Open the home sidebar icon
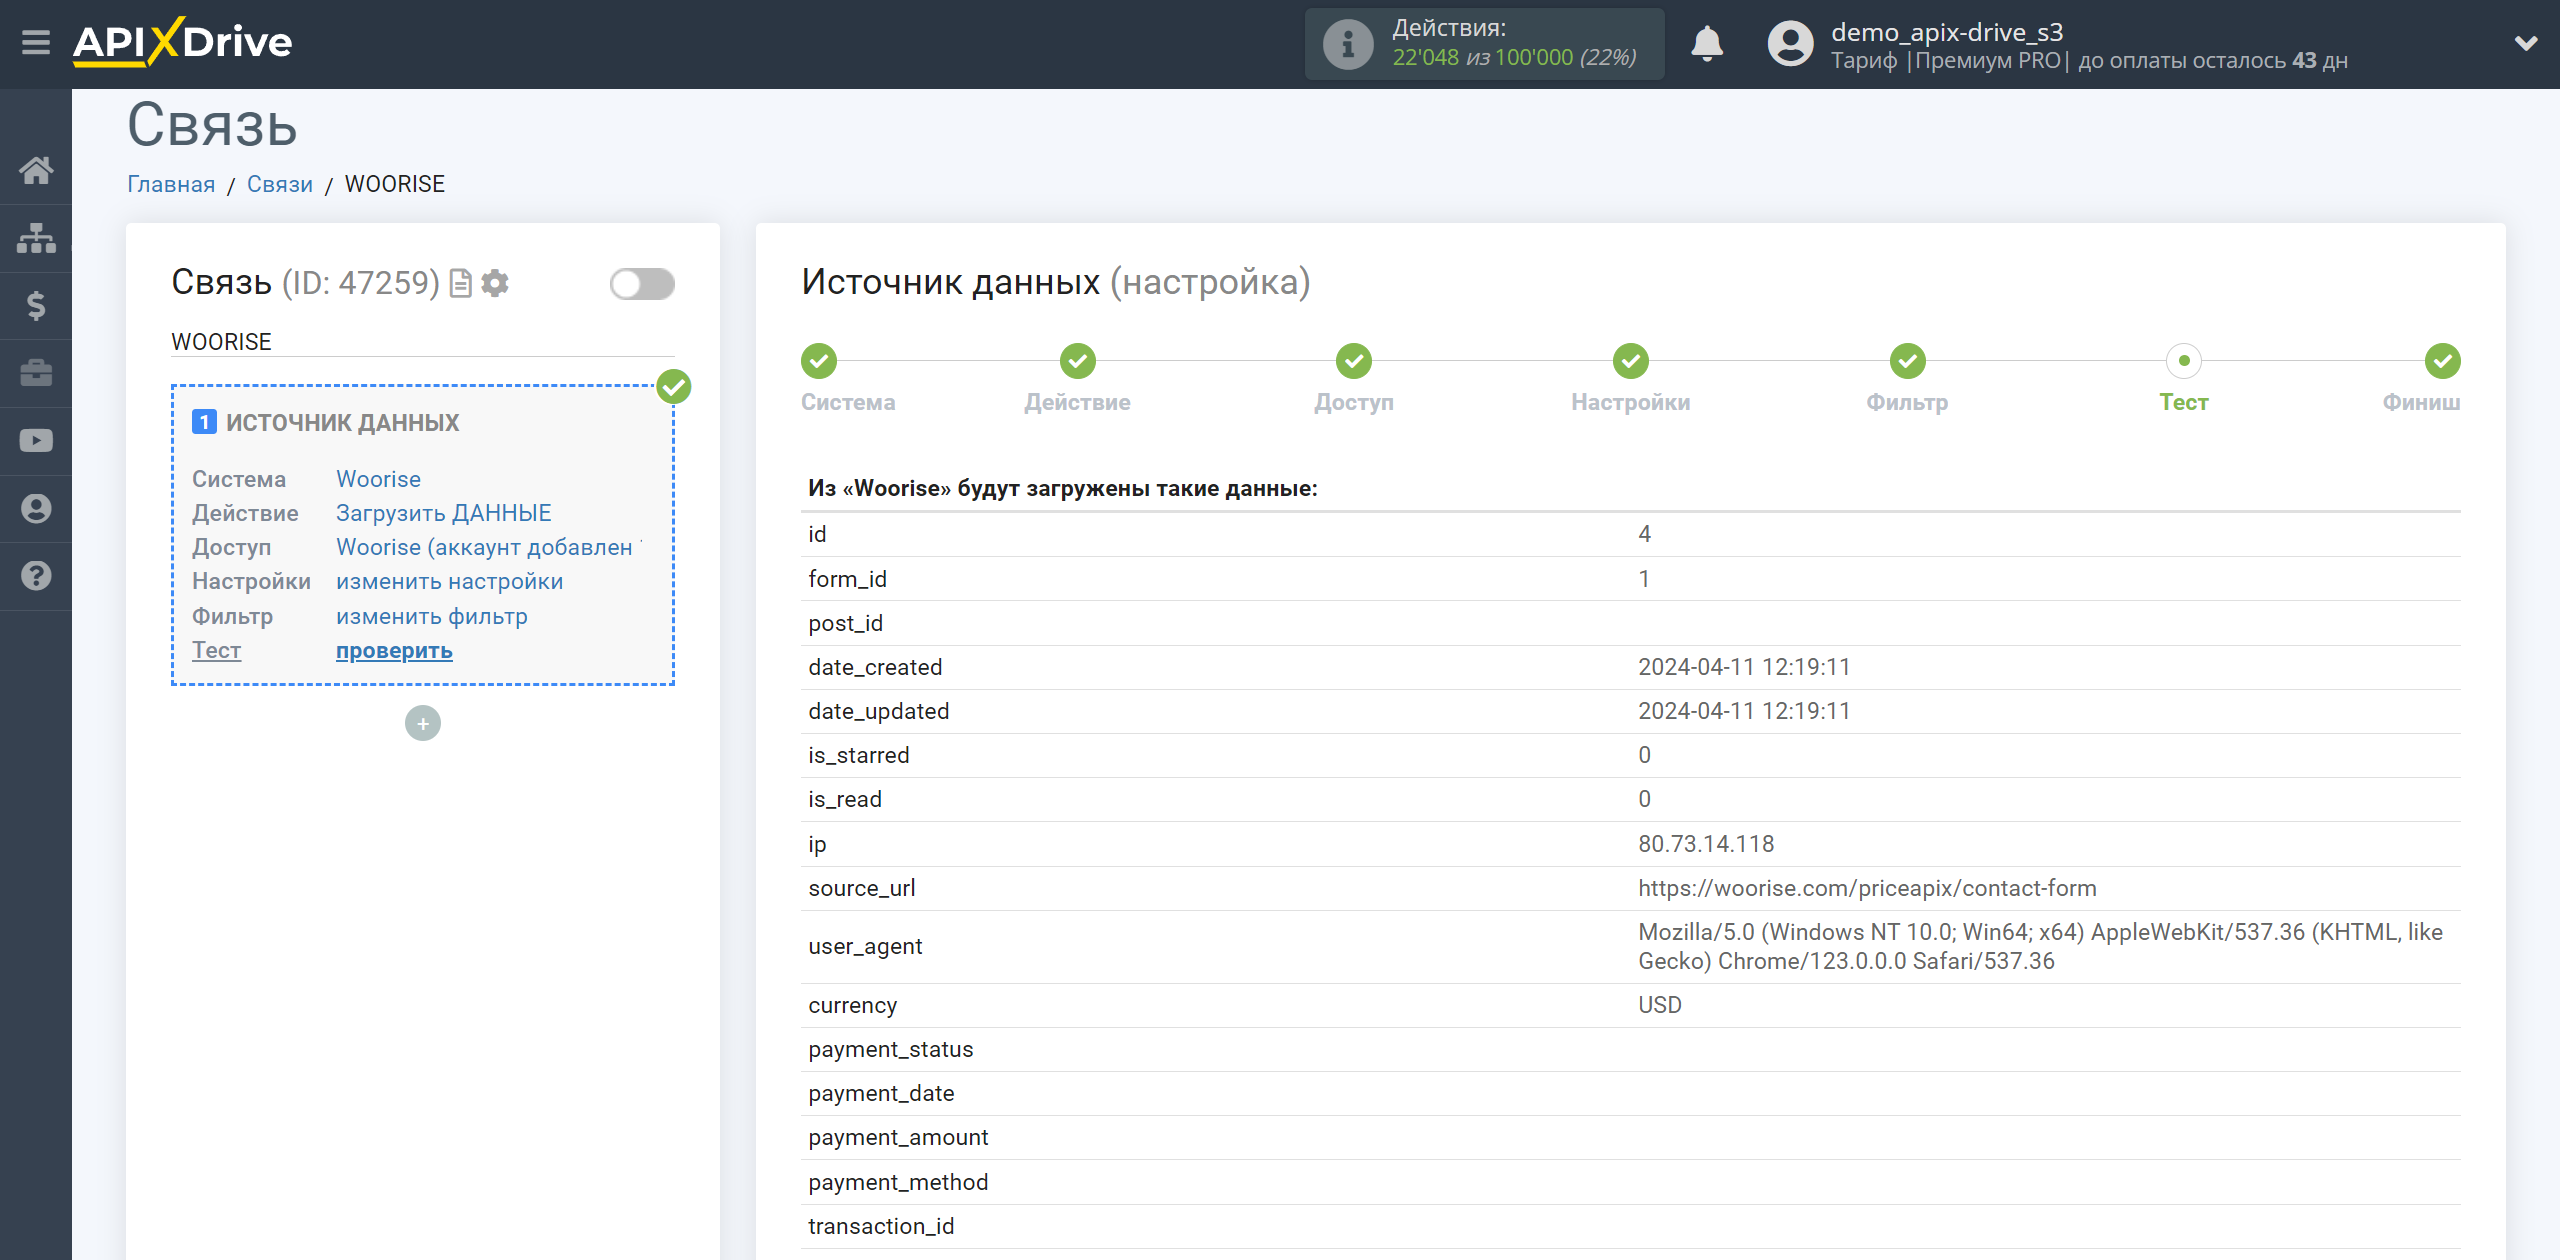This screenshot has width=2560, height=1260. (36, 170)
